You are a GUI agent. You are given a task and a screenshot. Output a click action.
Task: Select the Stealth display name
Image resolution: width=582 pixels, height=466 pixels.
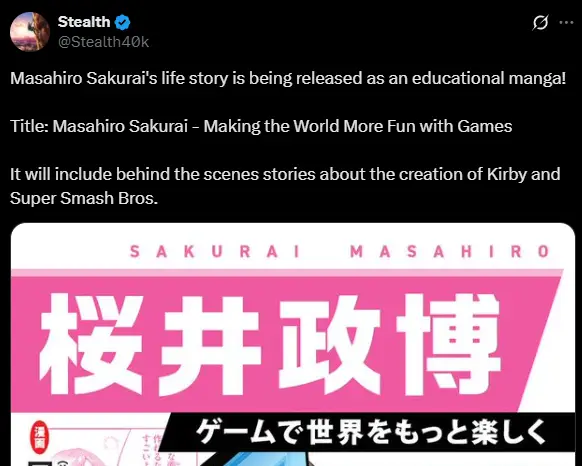coord(84,22)
